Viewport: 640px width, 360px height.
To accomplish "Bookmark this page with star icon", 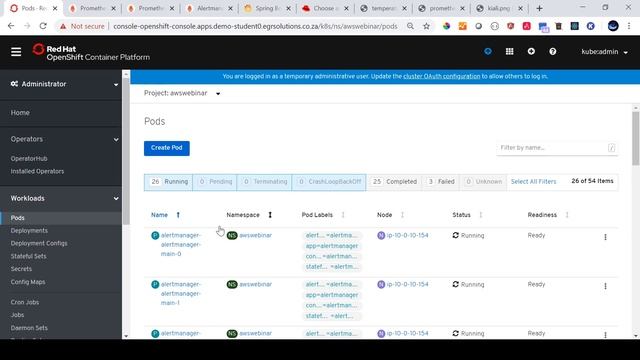I will coord(427,26).
